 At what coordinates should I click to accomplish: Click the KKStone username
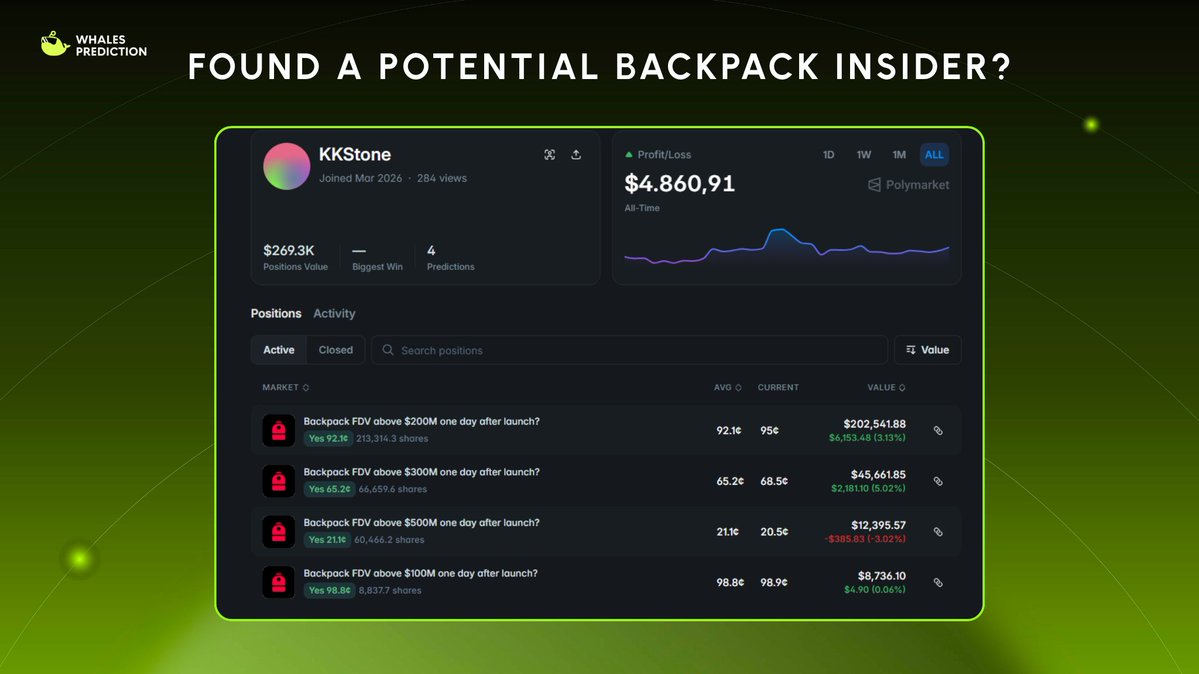pyautogui.click(x=355, y=155)
